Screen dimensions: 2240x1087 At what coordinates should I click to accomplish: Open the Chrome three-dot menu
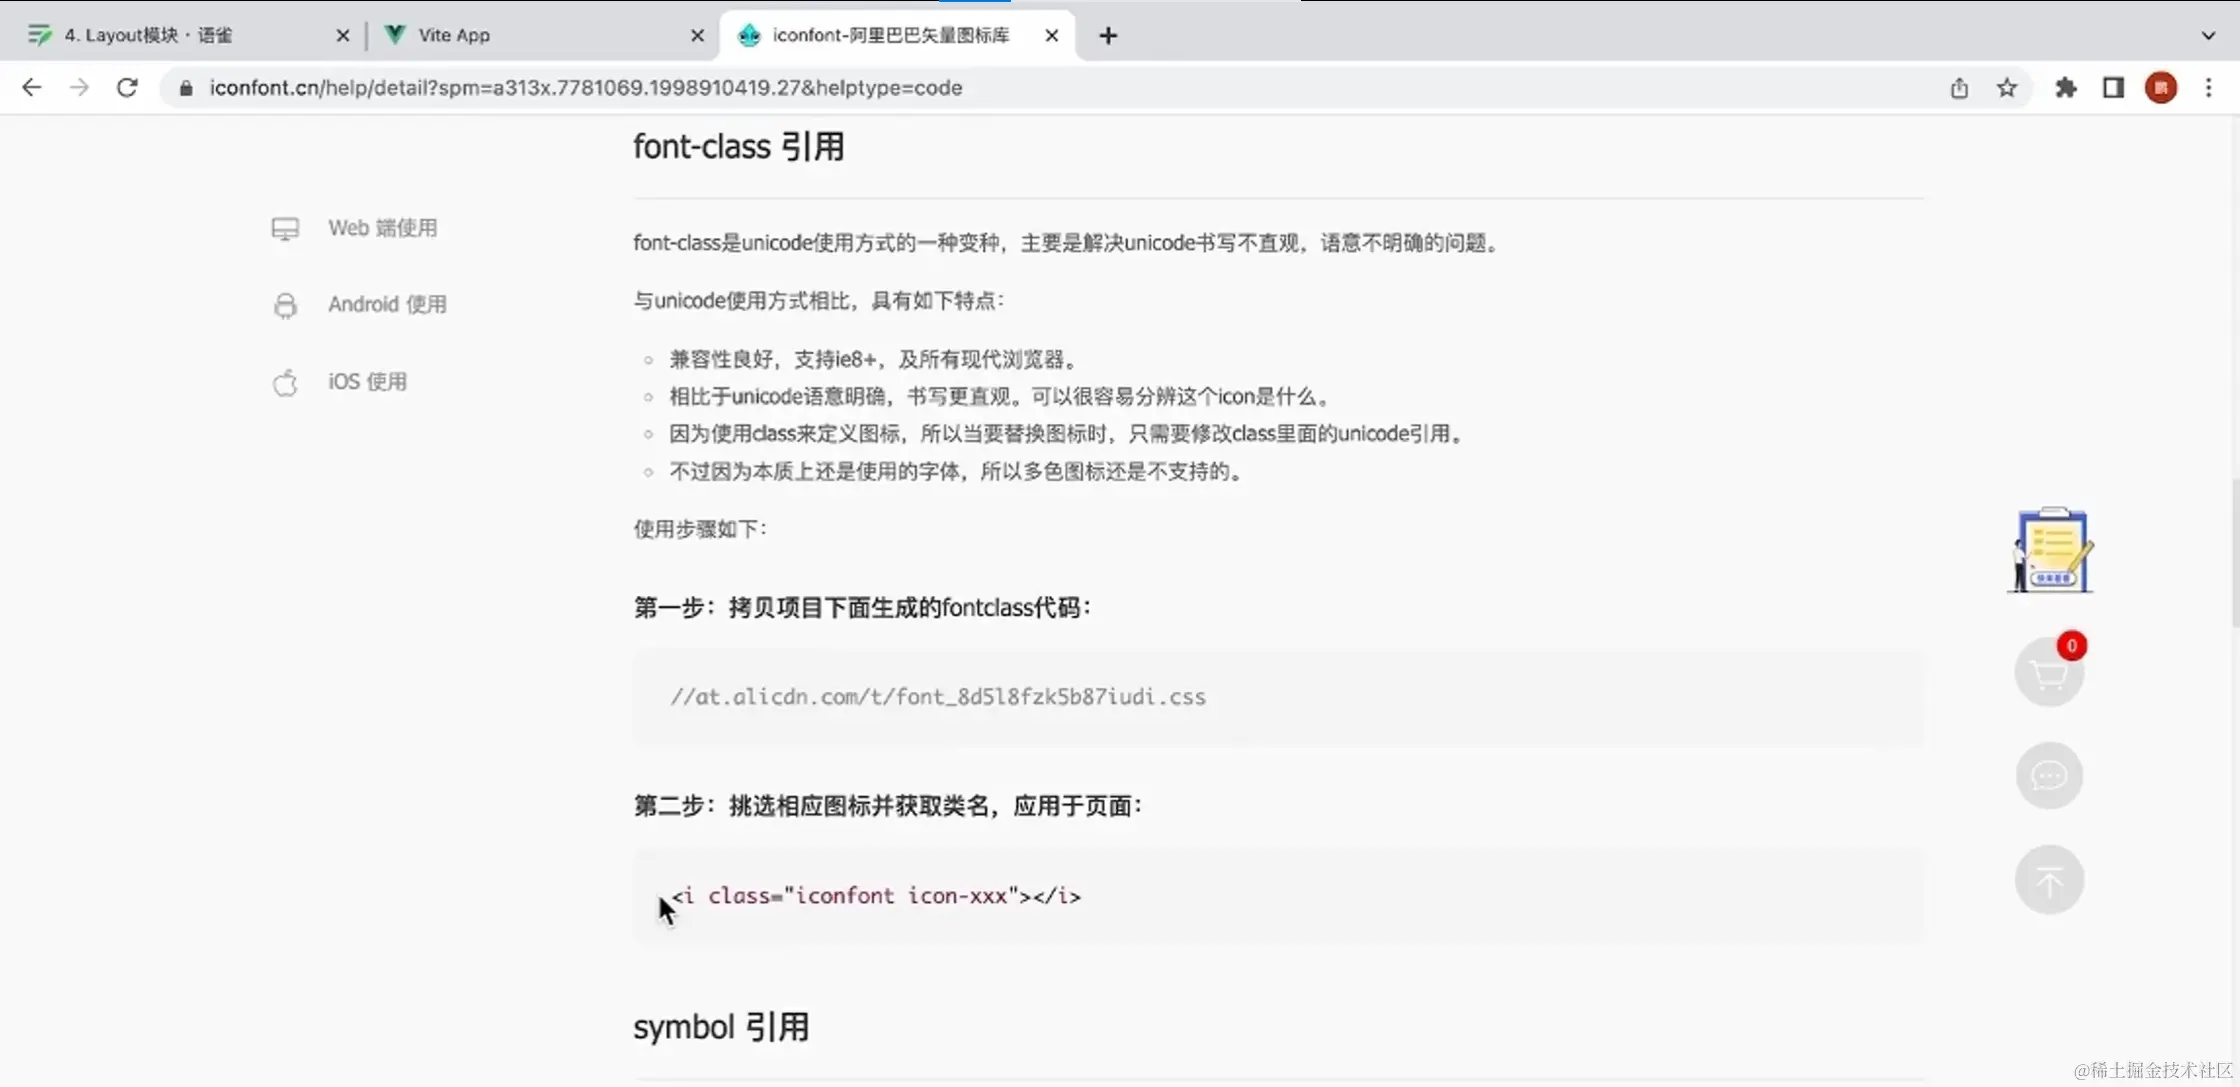click(2209, 88)
